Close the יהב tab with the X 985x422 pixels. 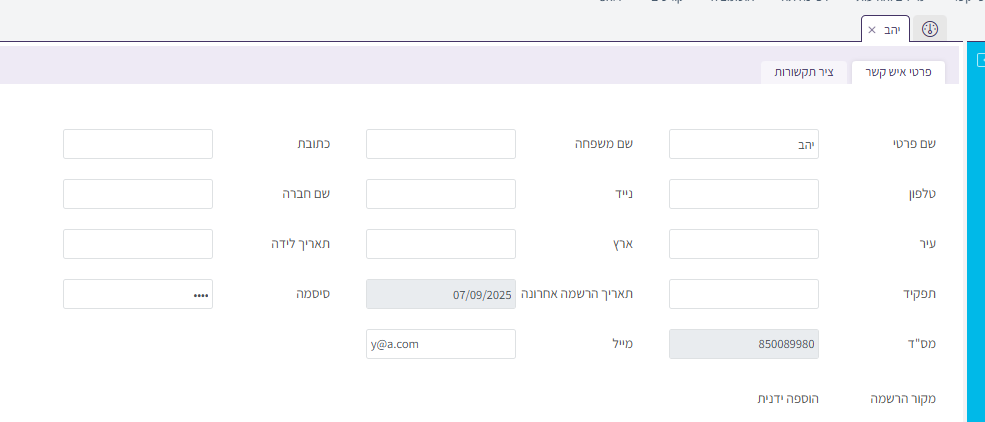[x=872, y=30]
